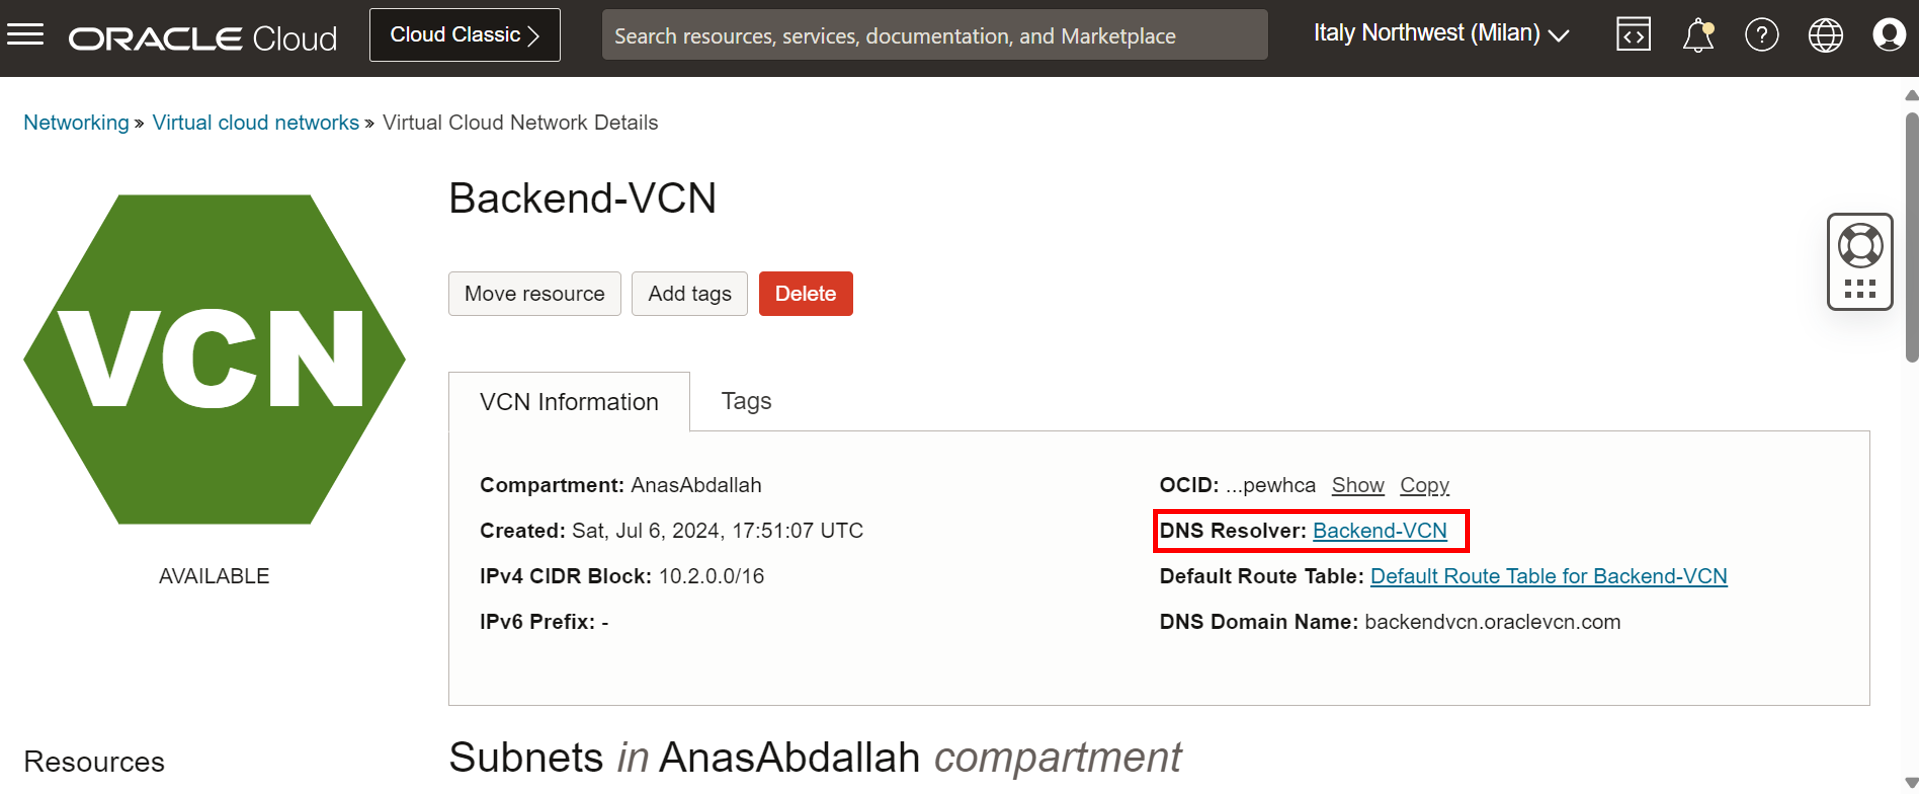
Task: Click the AVAILABLE status label
Action: coord(214,576)
